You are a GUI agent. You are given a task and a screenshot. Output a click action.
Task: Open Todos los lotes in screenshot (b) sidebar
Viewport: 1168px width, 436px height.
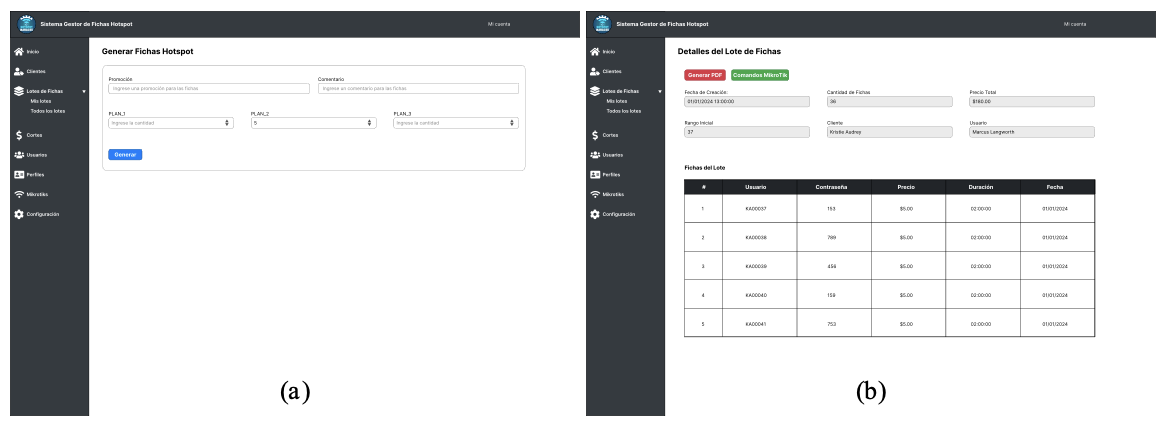click(623, 111)
